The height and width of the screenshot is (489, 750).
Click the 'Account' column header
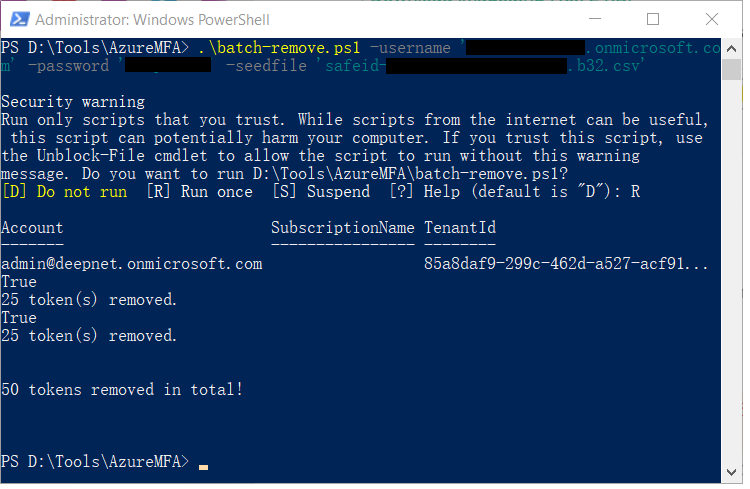pyautogui.click(x=32, y=228)
